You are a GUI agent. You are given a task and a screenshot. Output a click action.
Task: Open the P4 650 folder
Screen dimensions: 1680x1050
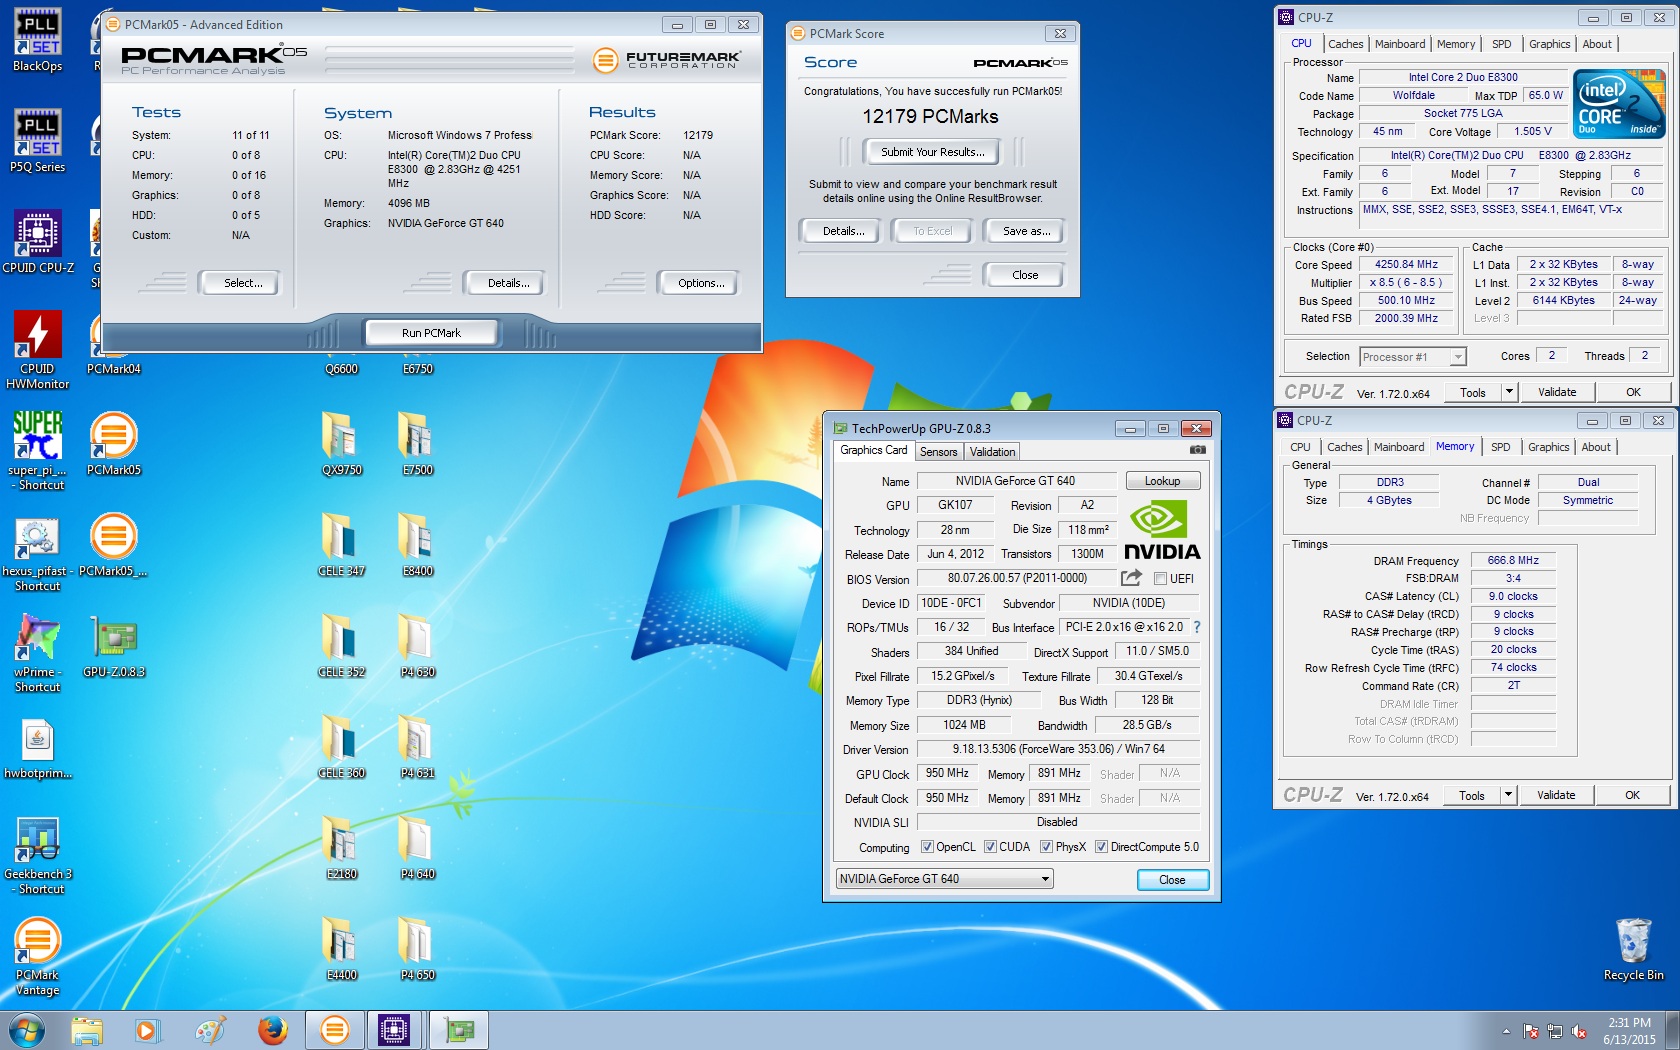[x=417, y=949]
